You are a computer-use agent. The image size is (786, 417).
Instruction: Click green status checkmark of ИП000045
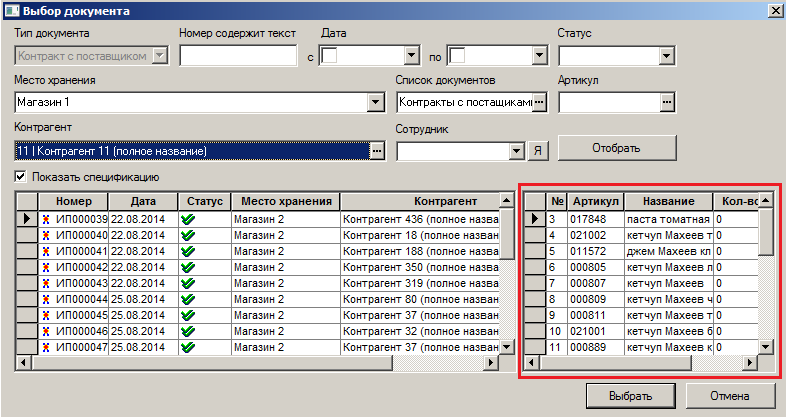tap(188, 315)
